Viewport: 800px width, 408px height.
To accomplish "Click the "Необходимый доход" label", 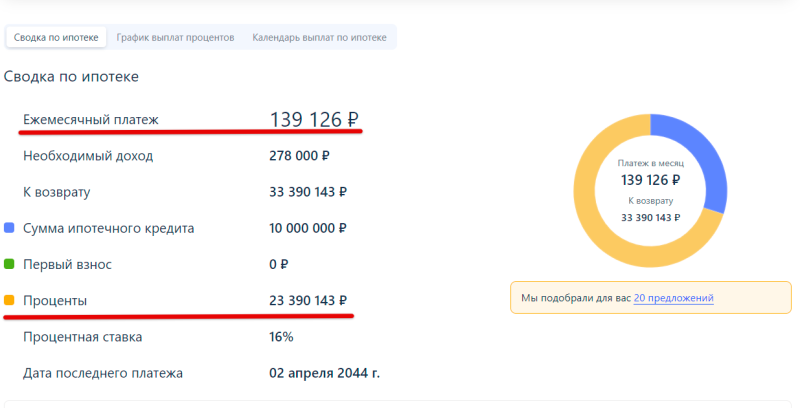I will pos(88,156).
